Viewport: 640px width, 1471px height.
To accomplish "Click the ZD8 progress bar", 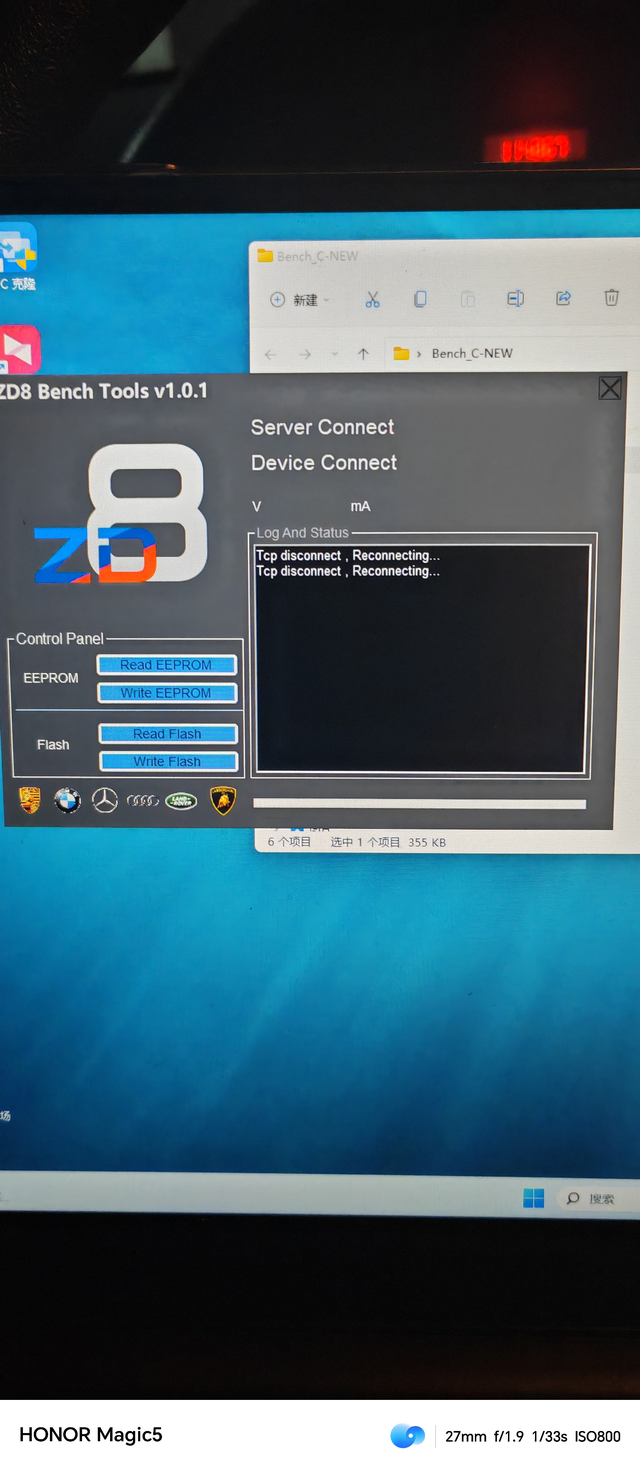I will pos(420,803).
